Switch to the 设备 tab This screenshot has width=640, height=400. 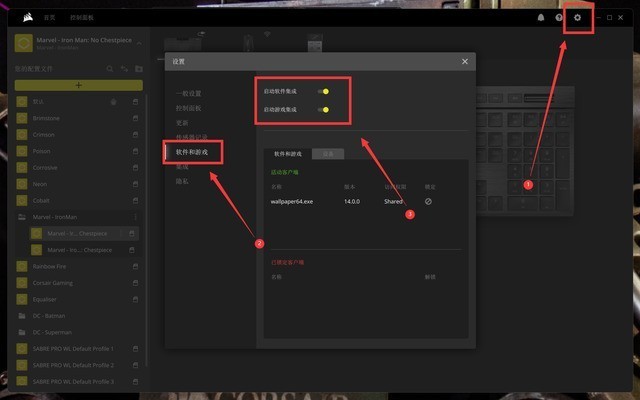(x=328, y=154)
